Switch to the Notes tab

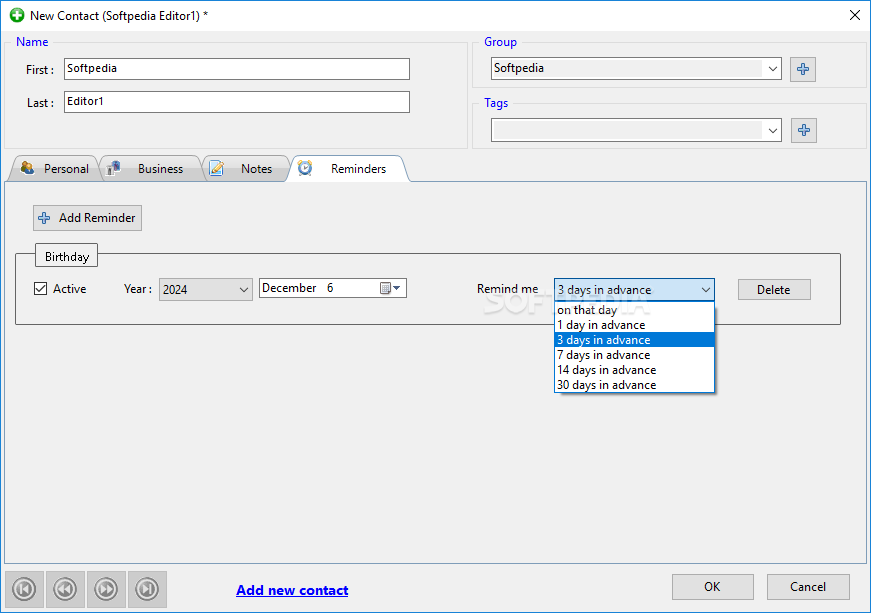pyautogui.click(x=247, y=169)
